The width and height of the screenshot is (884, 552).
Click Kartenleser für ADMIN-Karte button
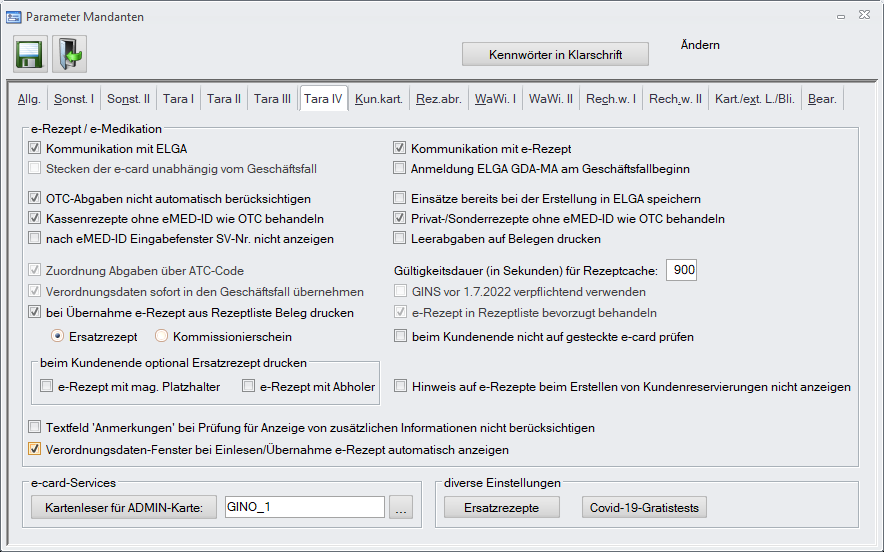[x=124, y=508]
